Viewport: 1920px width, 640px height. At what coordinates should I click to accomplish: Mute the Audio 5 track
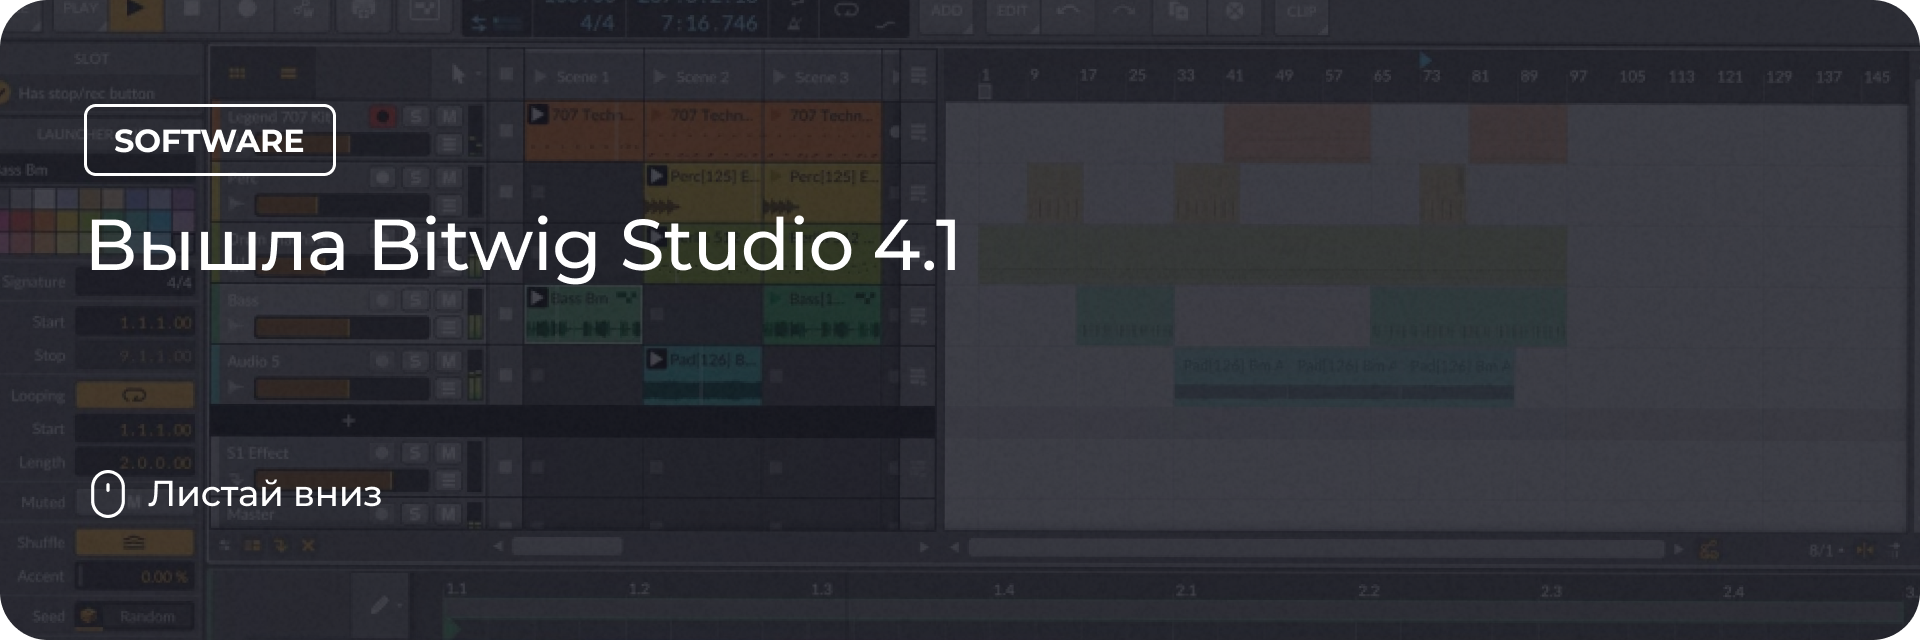(x=449, y=361)
